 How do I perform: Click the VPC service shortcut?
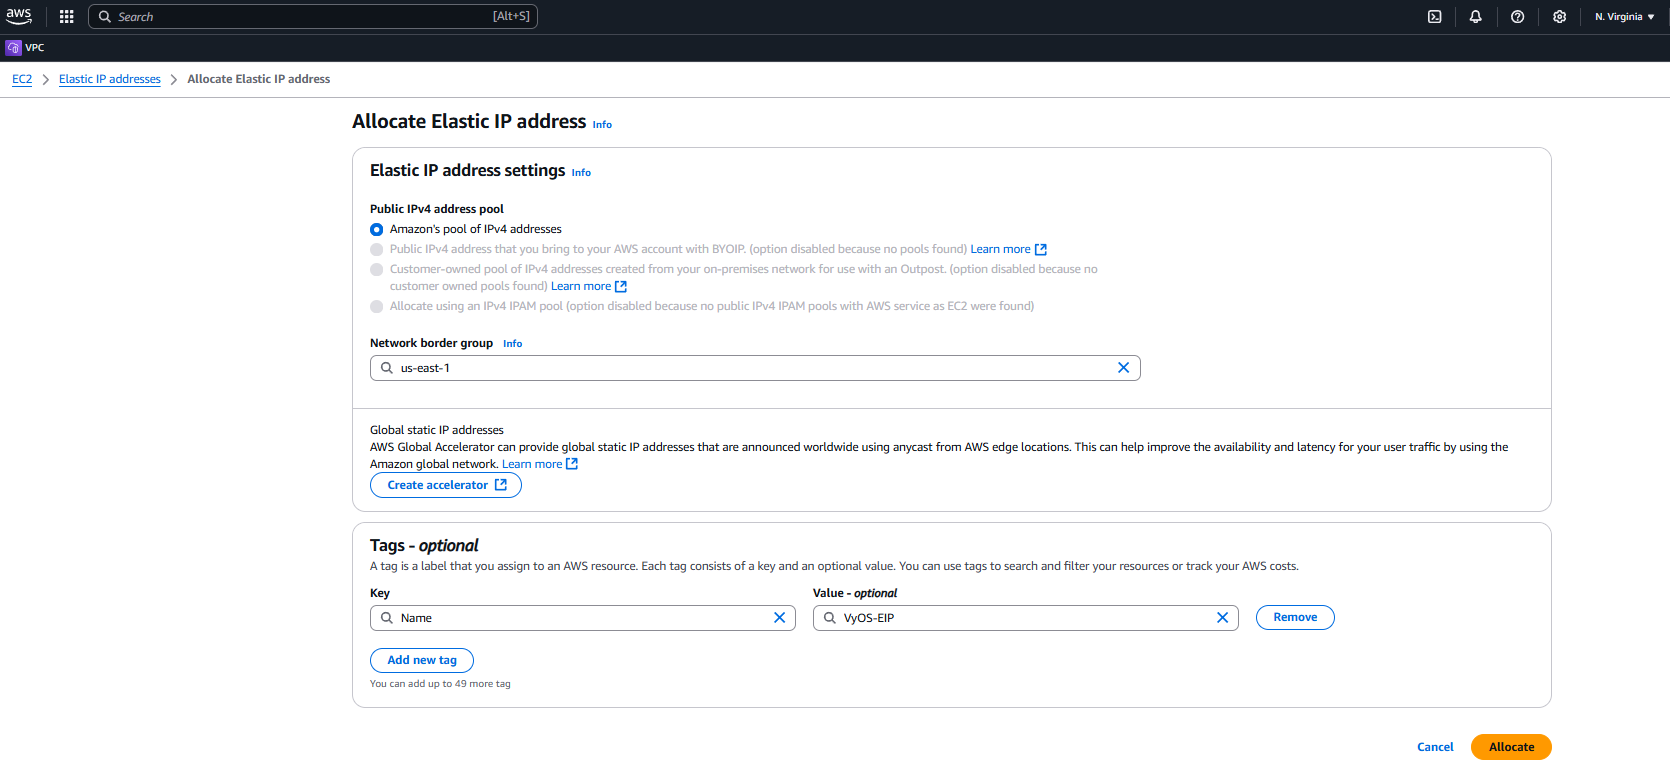tap(26, 47)
